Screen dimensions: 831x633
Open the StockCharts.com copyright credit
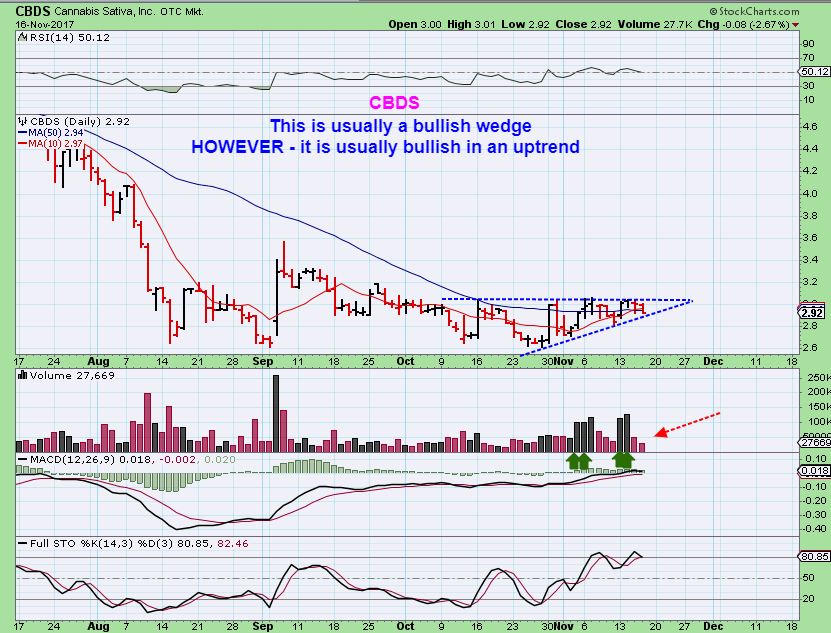coord(755,11)
